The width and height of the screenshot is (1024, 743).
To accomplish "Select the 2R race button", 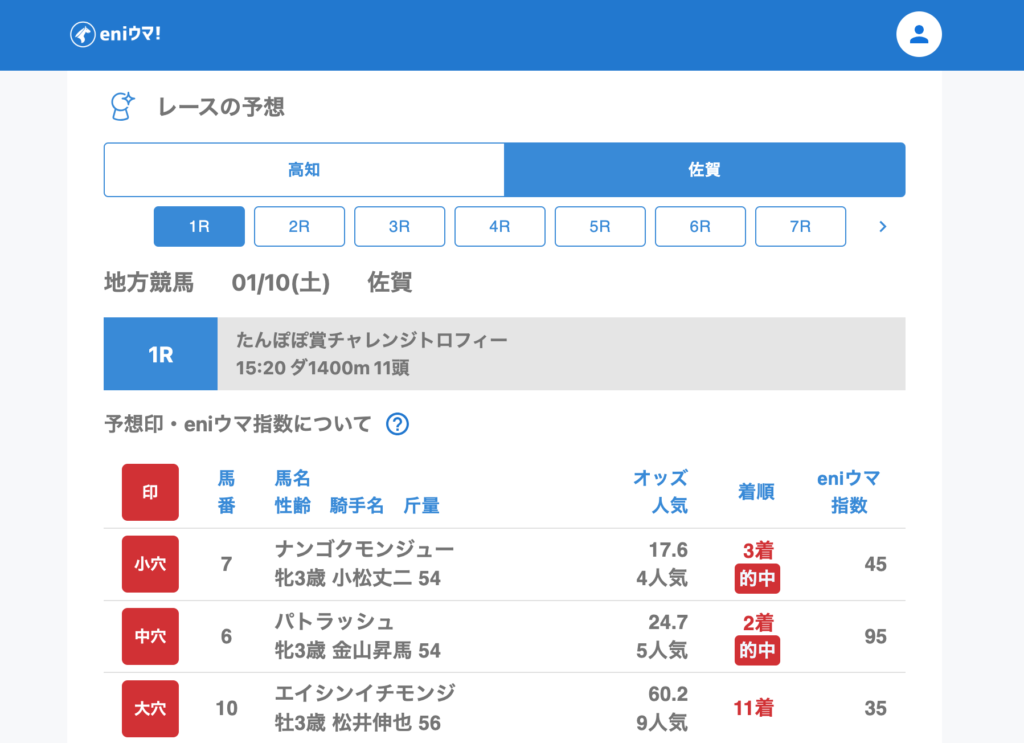I will click(299, 227).
